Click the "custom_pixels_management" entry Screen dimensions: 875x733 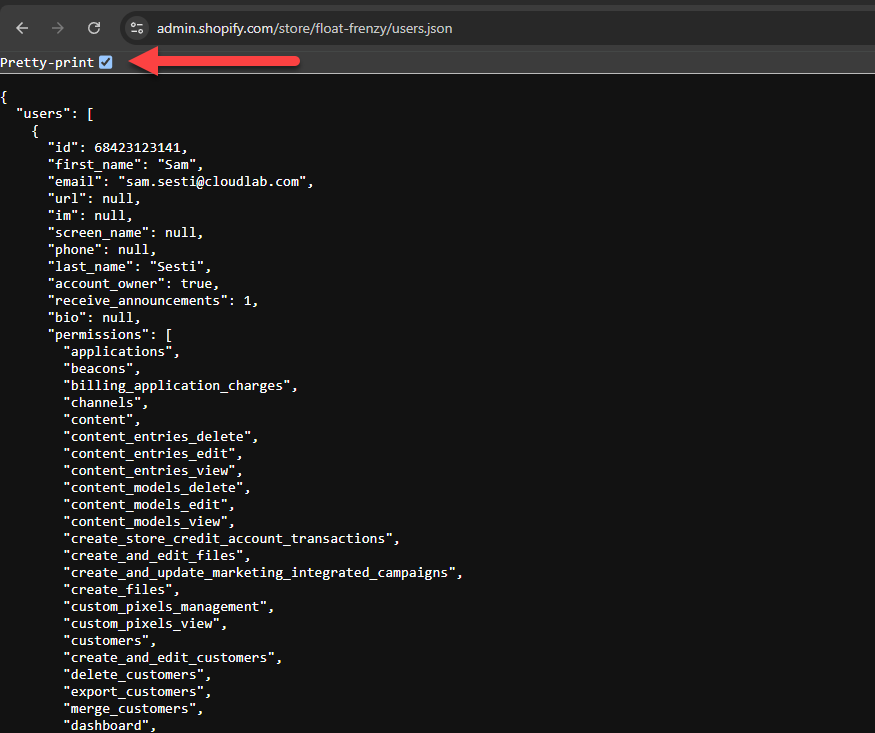pyautogui.click(x=168, y=607)
